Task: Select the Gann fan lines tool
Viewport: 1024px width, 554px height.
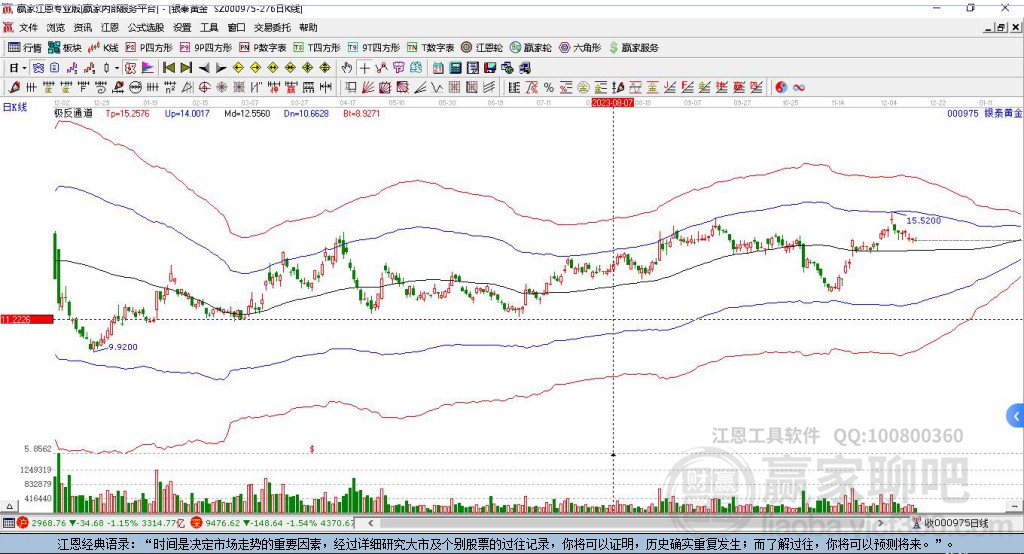Action: tap(368, 87)
